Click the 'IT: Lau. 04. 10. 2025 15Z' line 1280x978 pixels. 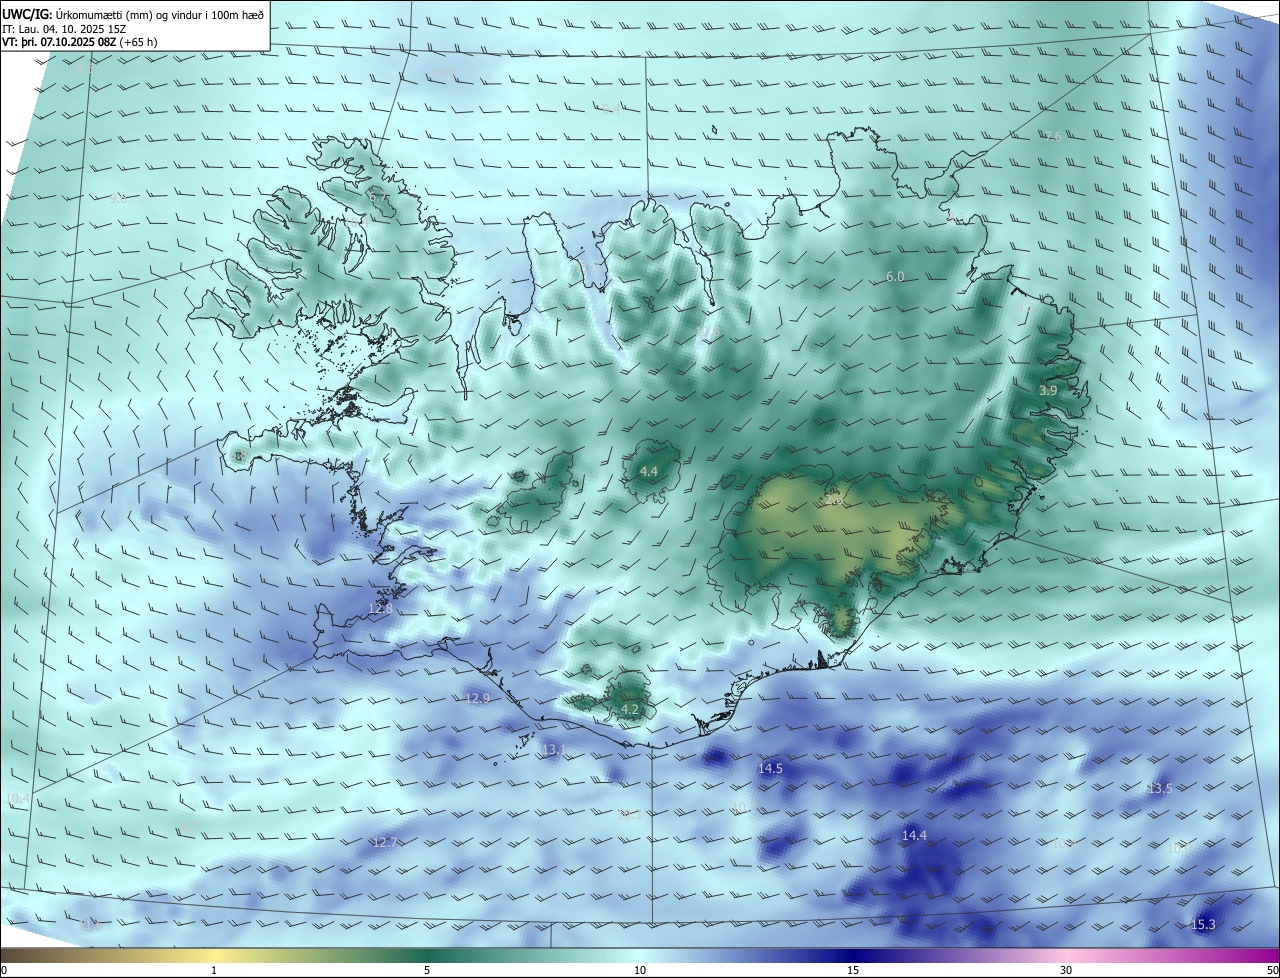point(64,28)
